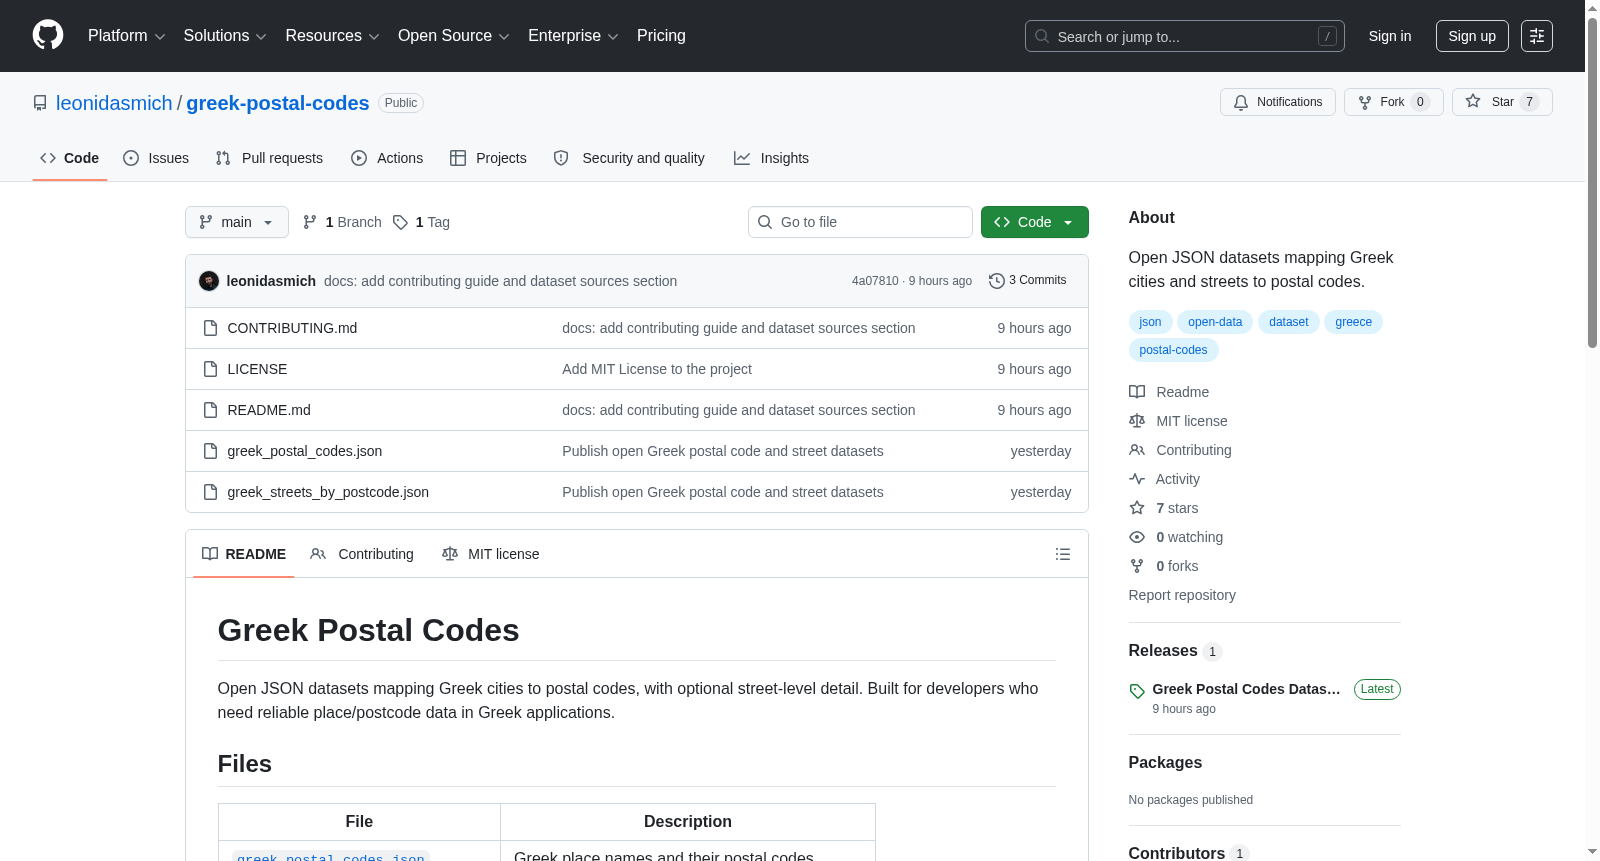Click the bell icon in Notifications button

[1241, 102]
